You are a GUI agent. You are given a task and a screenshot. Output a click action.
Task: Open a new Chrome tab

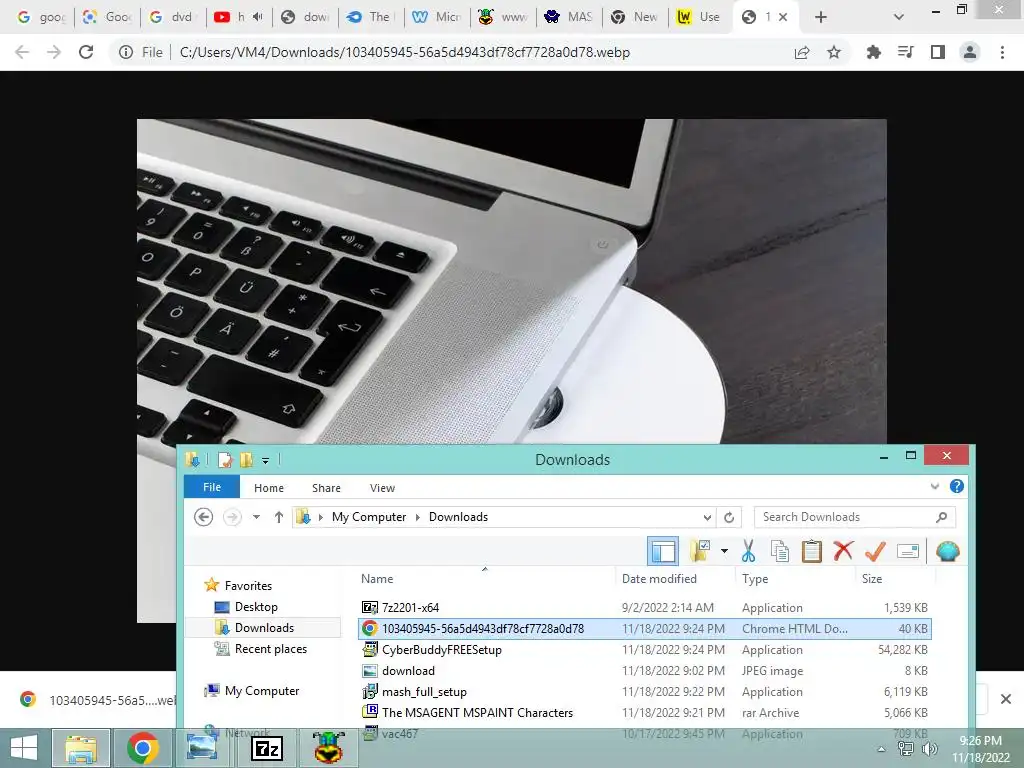821,17
